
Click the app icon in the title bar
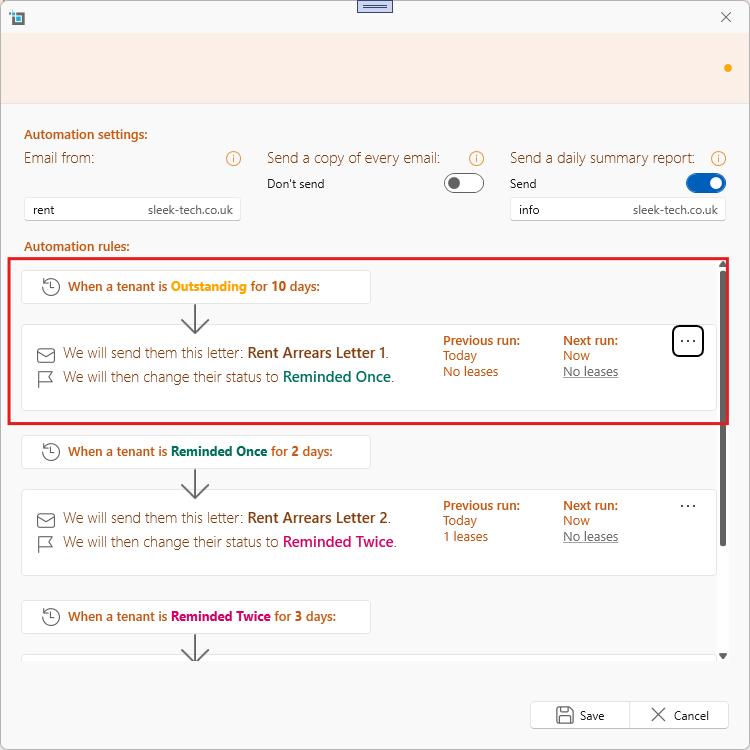coord(17,18)
